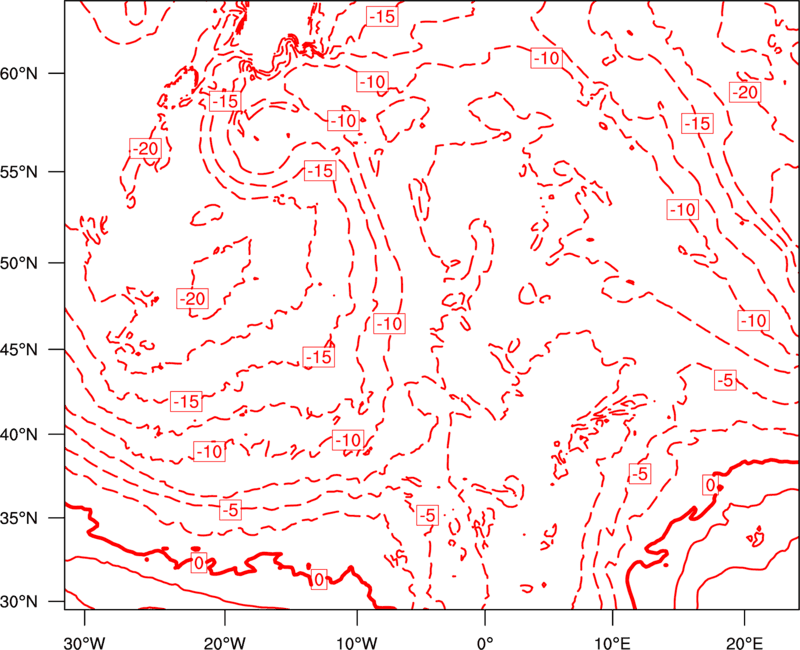Select the 40°N latitude axis label
The height and width of the screenshot is (650, 800).
[19, 435]
